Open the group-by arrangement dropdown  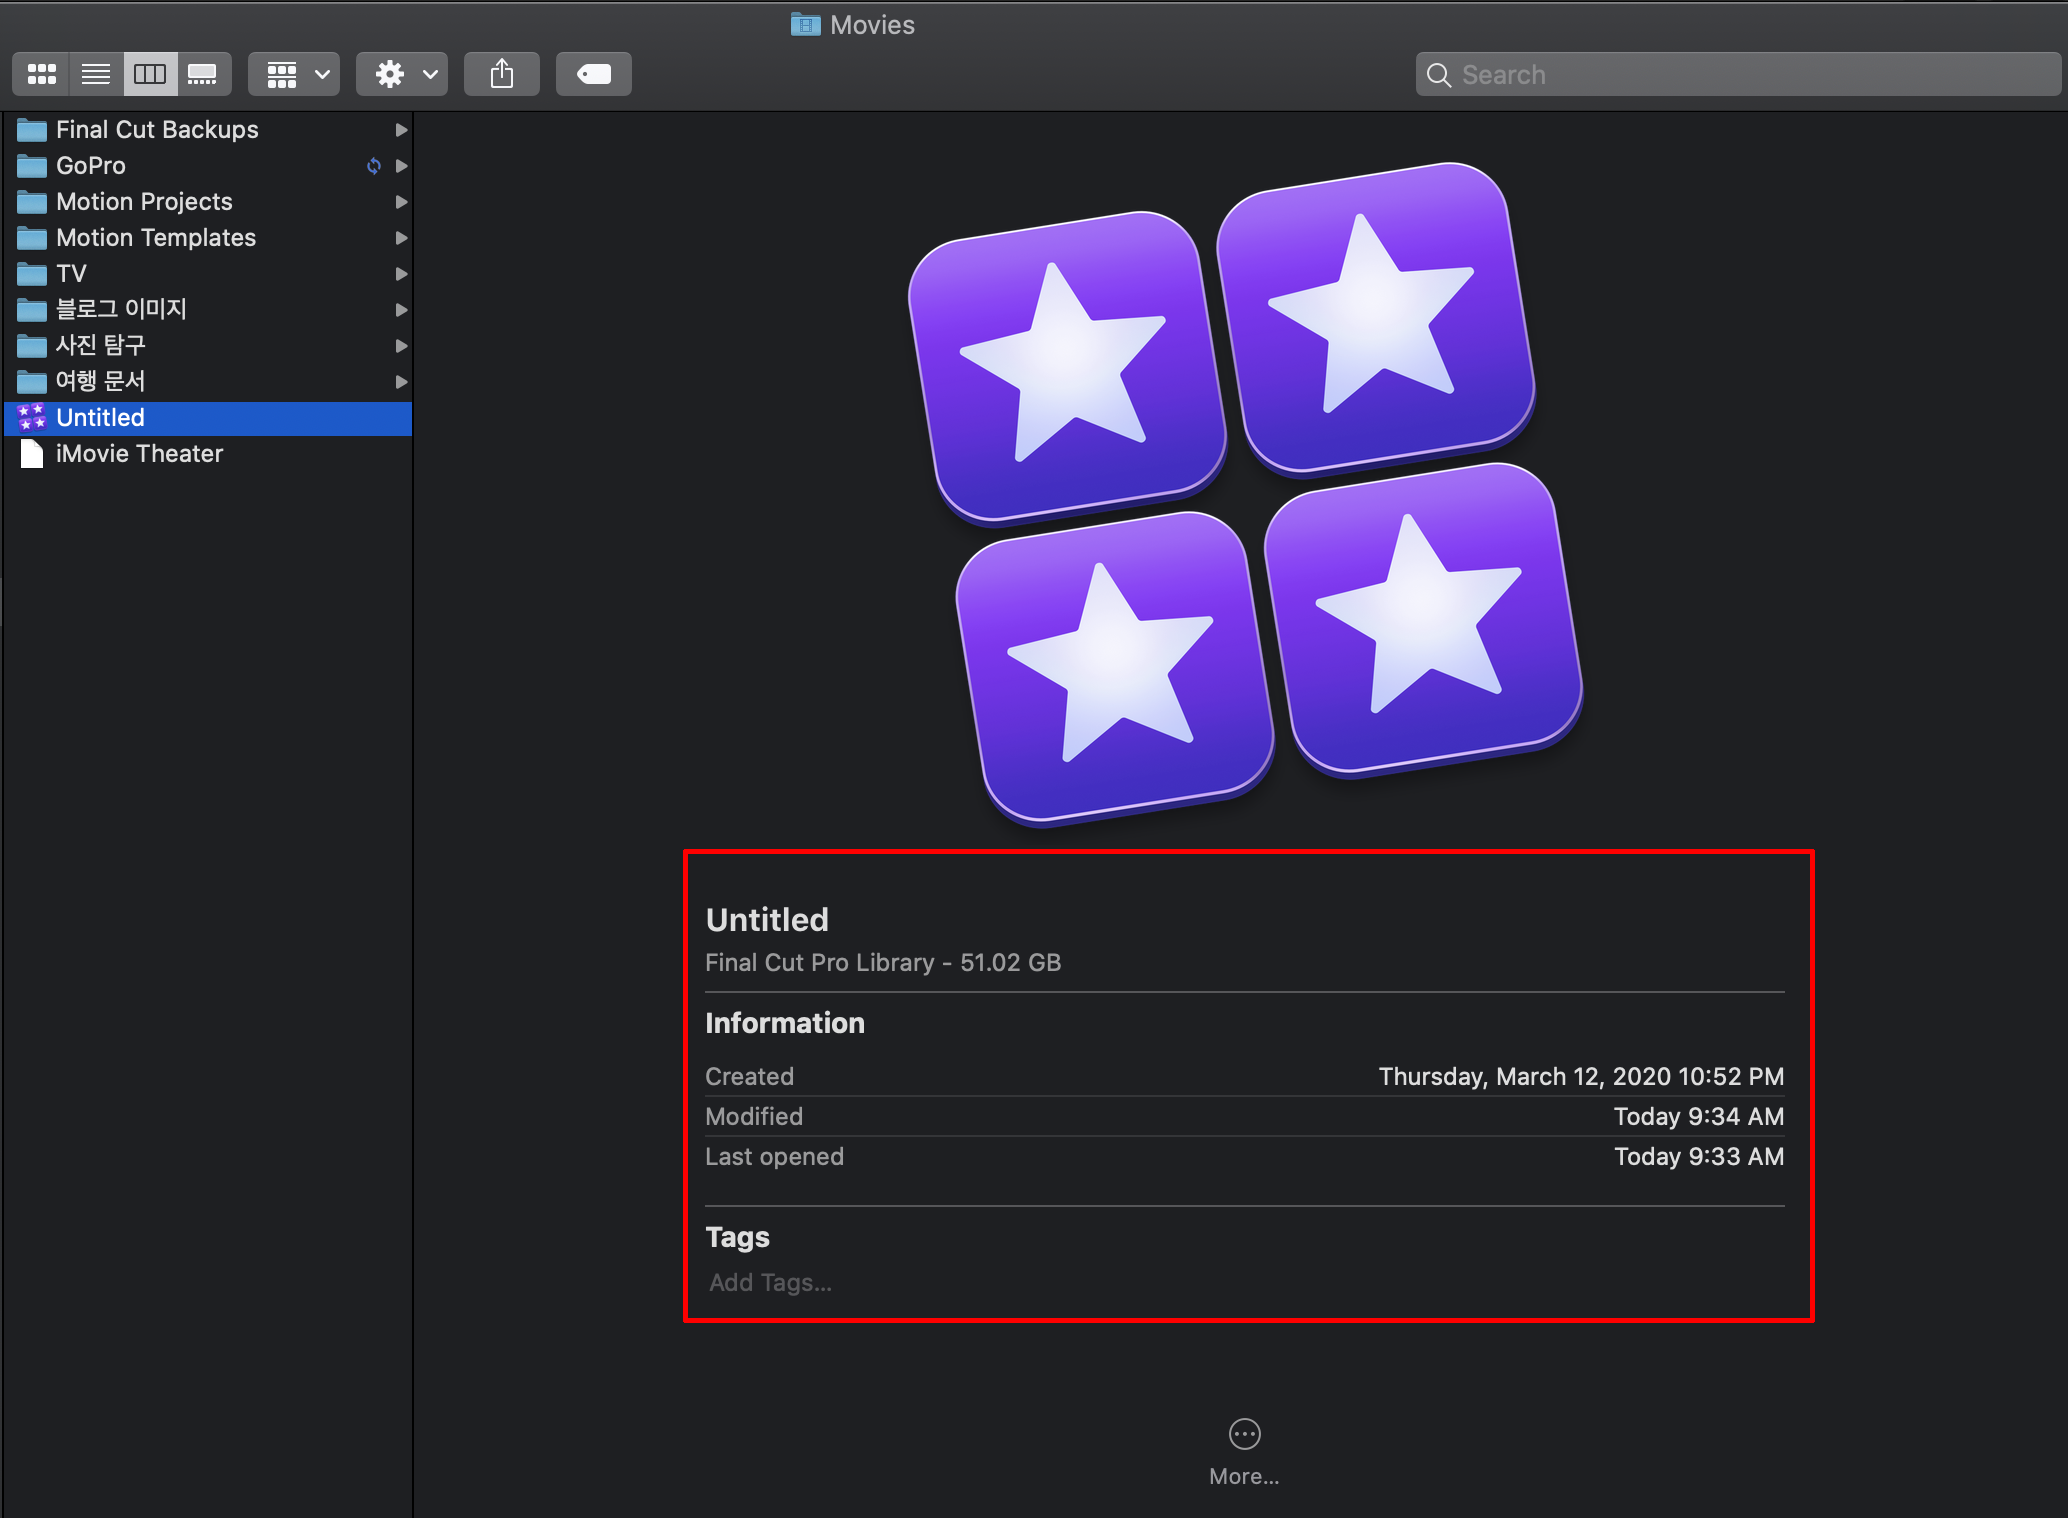pyautogui.click(x=294, y=74)
